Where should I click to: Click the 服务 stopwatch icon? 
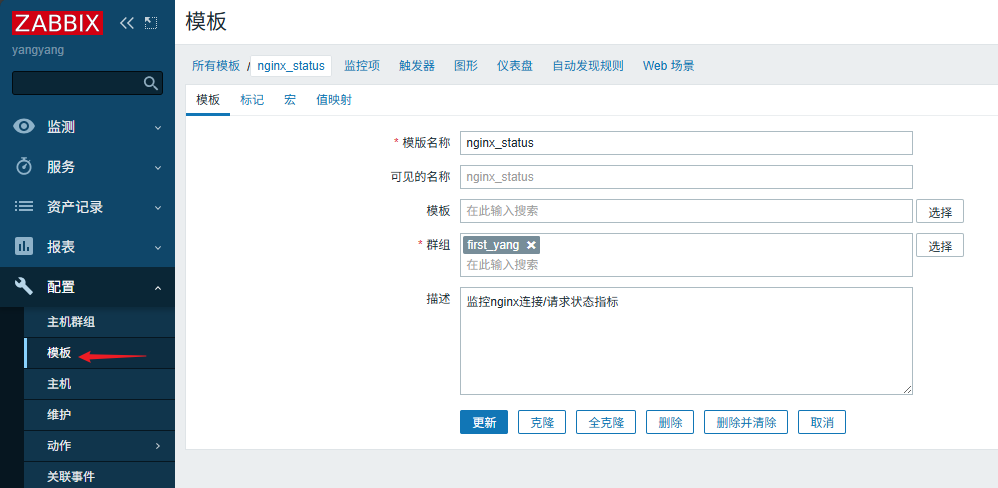(x=24, y=167)
